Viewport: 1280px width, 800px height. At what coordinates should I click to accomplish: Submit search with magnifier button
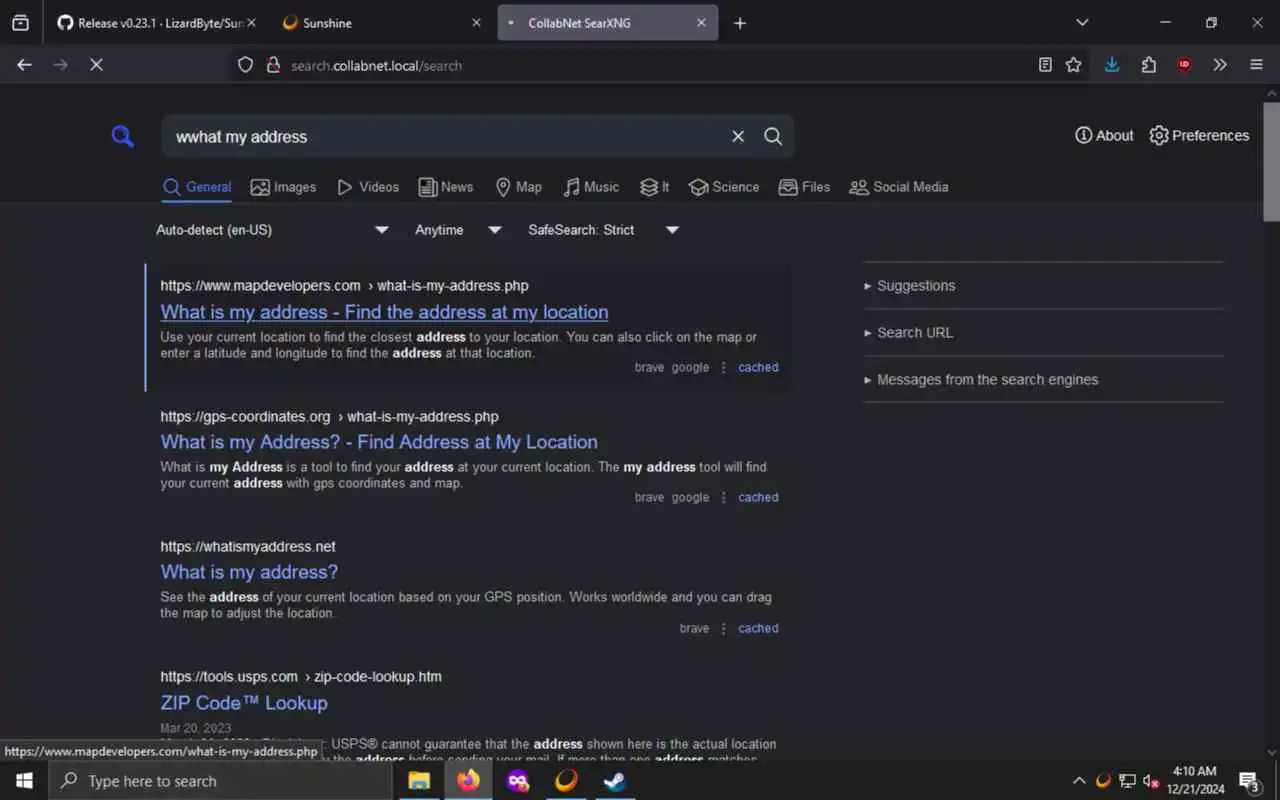(773, 137)
